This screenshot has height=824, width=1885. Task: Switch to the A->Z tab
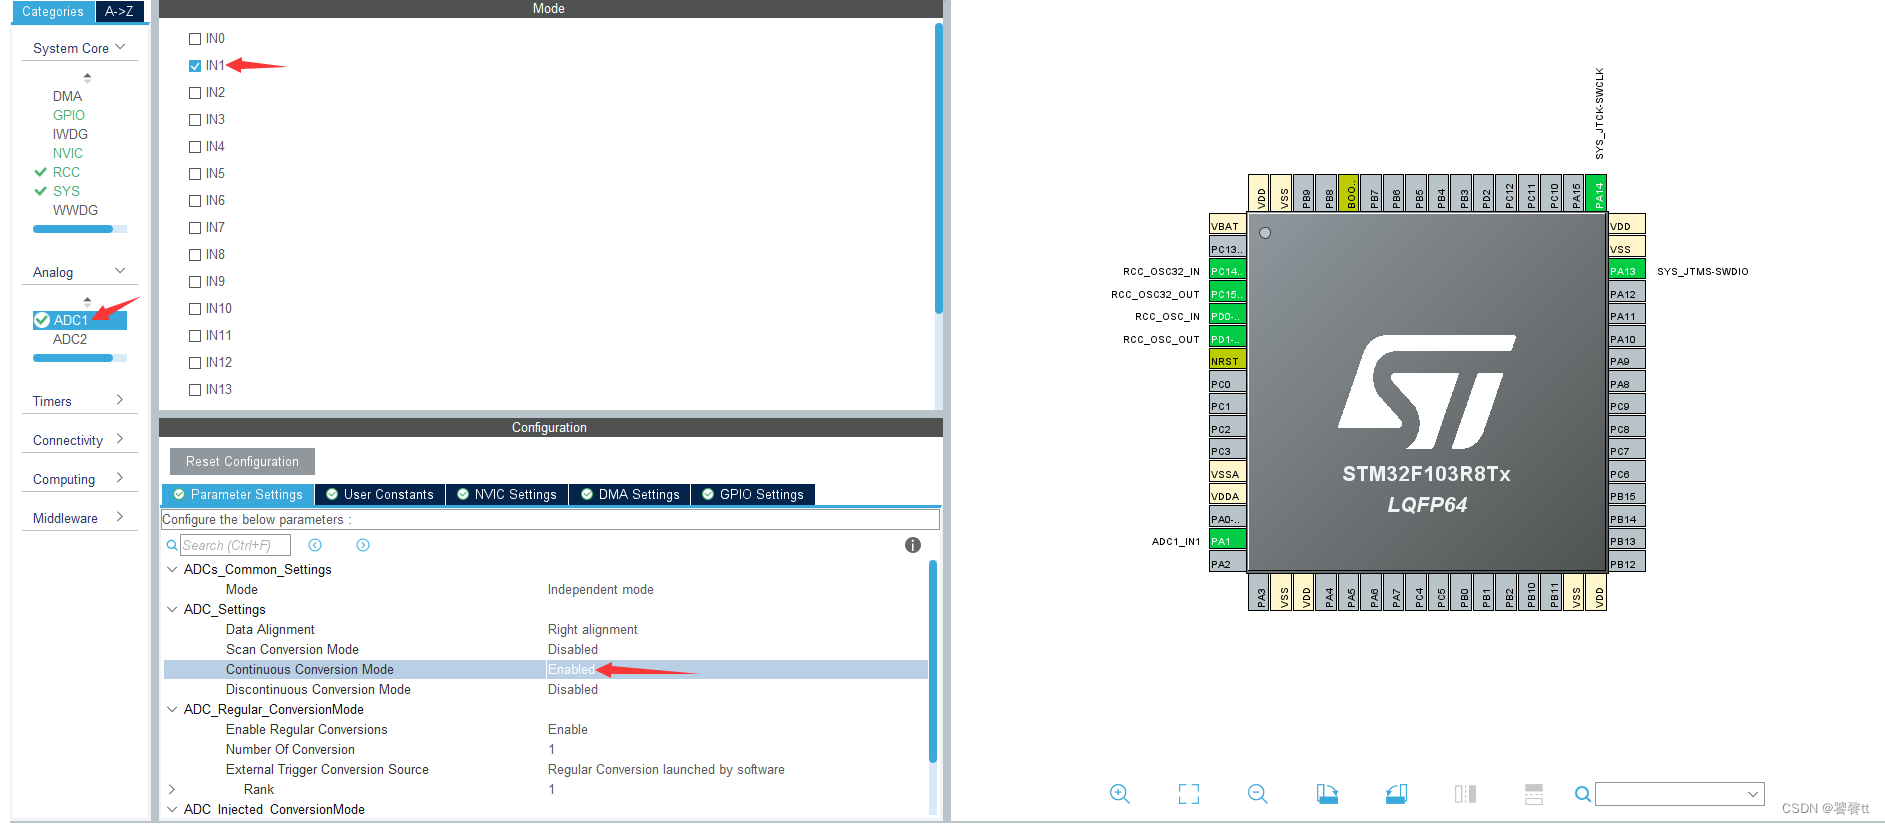click(x=119, y=12)
